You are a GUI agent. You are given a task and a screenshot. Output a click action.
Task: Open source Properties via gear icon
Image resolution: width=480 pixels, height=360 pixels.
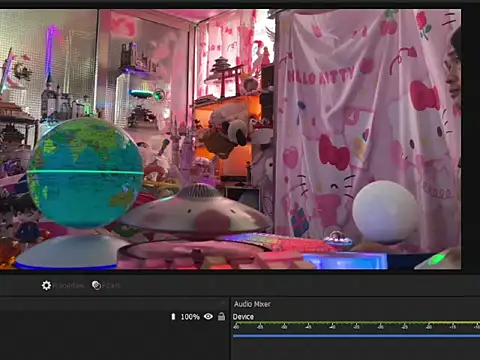(x=46, y=285)
